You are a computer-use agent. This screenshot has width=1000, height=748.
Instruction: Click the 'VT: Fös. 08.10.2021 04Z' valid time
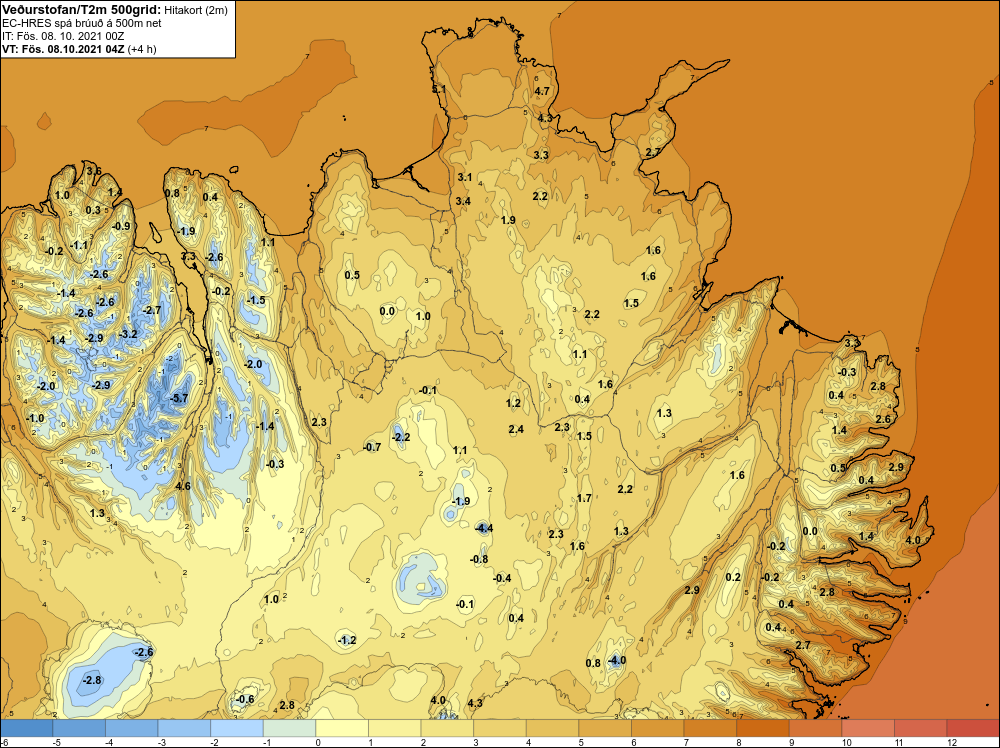(64, 49)
